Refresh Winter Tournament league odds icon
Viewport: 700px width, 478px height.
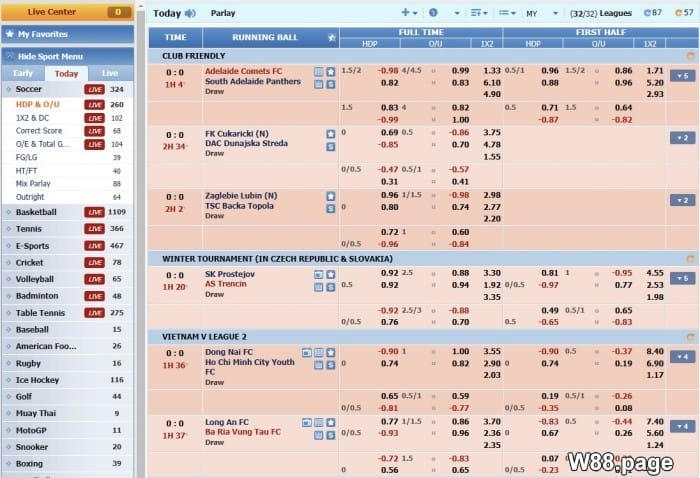click(690, 259)
